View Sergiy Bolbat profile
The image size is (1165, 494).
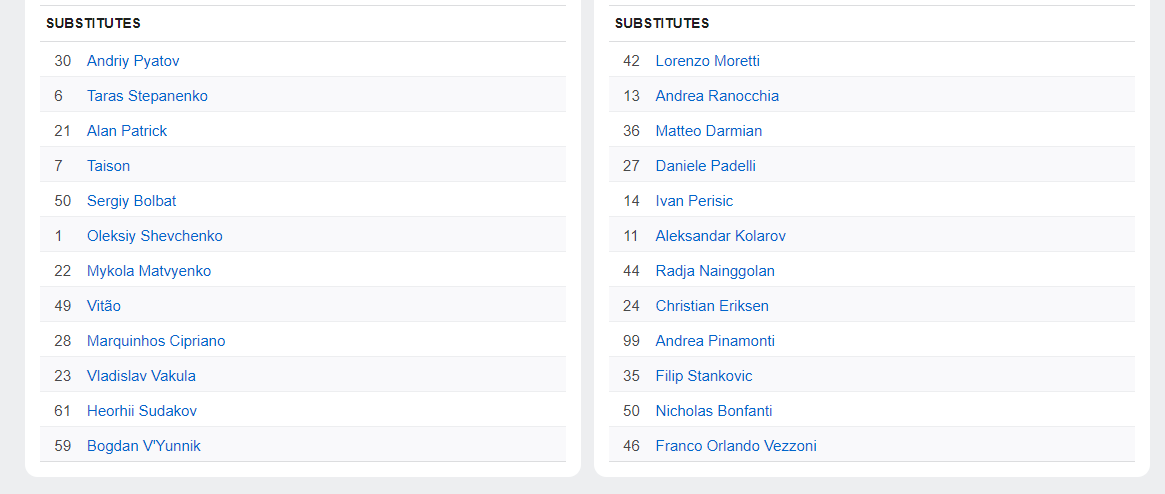[132, 201]
